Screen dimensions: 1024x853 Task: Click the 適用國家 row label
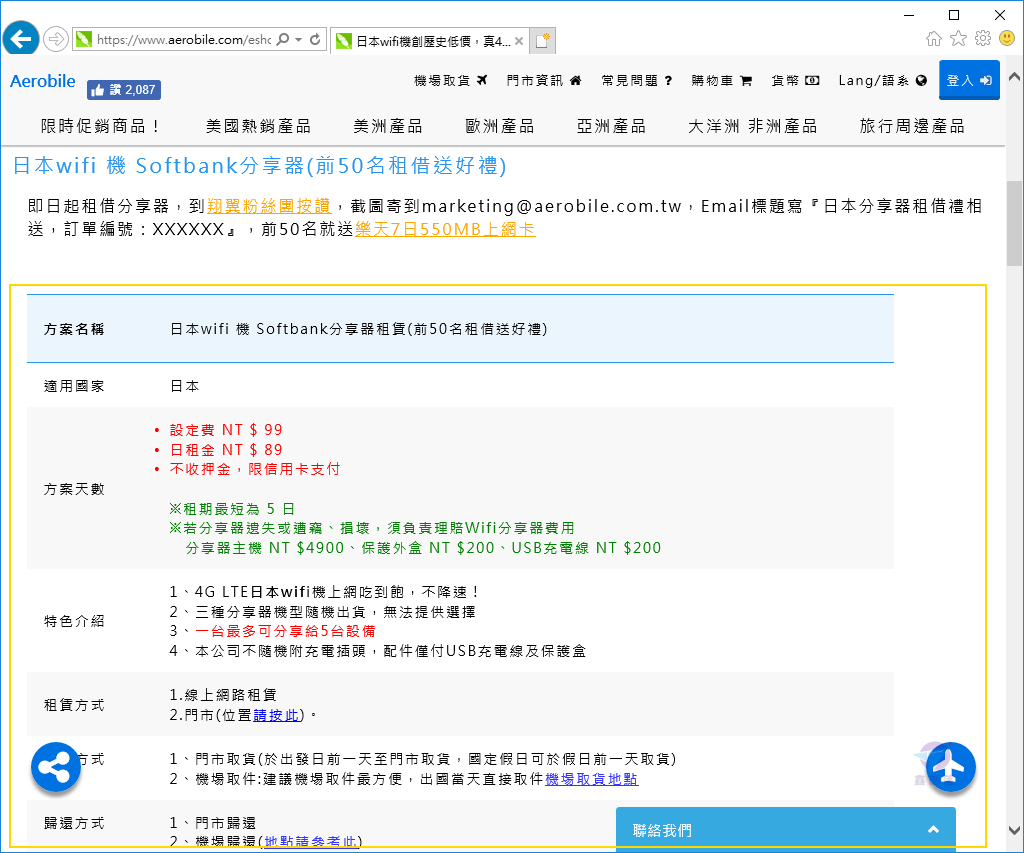tap(74, 386)
